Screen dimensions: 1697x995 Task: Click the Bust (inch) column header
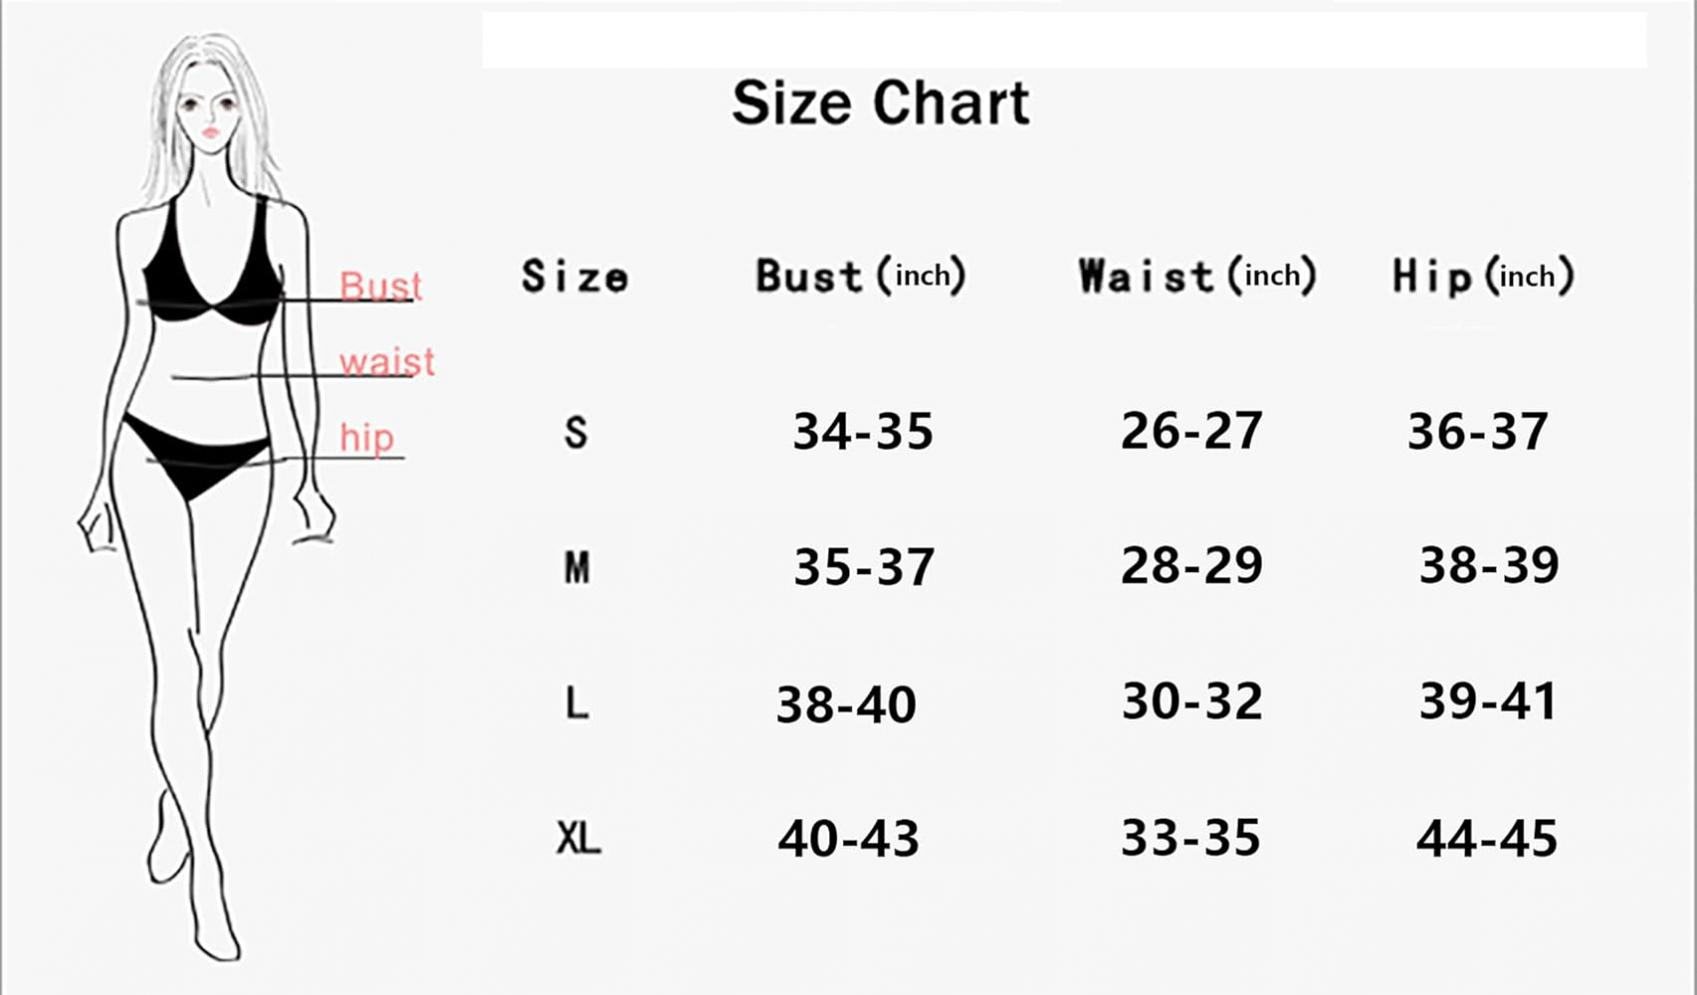861,275
